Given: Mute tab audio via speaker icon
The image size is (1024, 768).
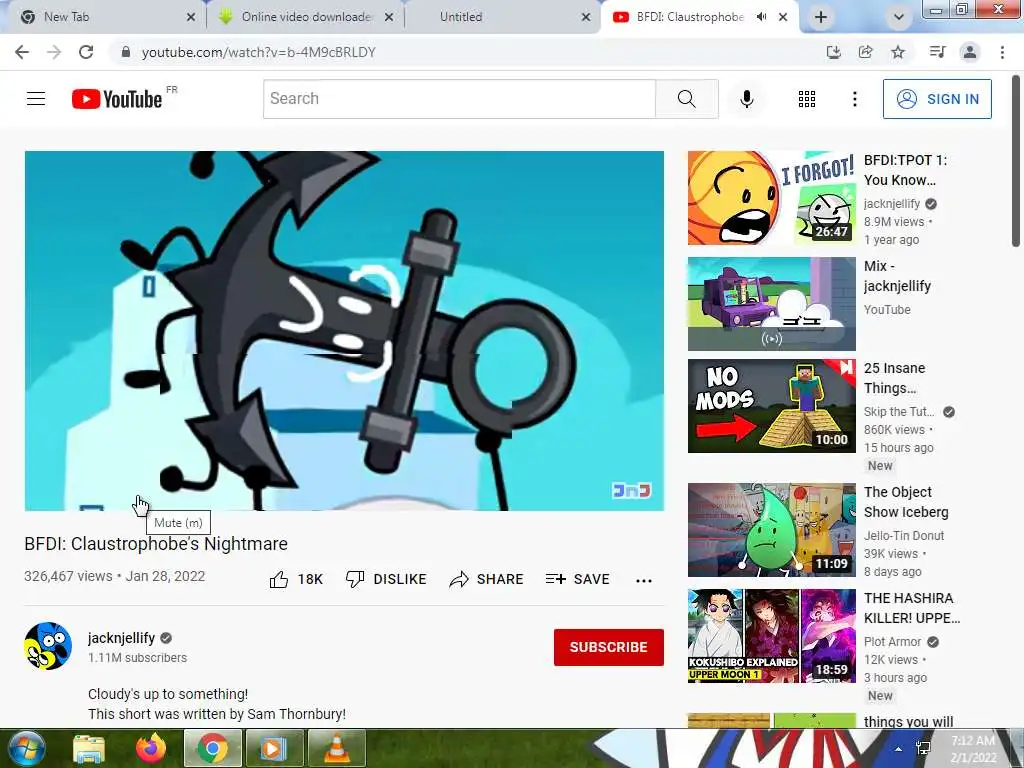Looking at the screenshot, I should [x=761, y=17].
